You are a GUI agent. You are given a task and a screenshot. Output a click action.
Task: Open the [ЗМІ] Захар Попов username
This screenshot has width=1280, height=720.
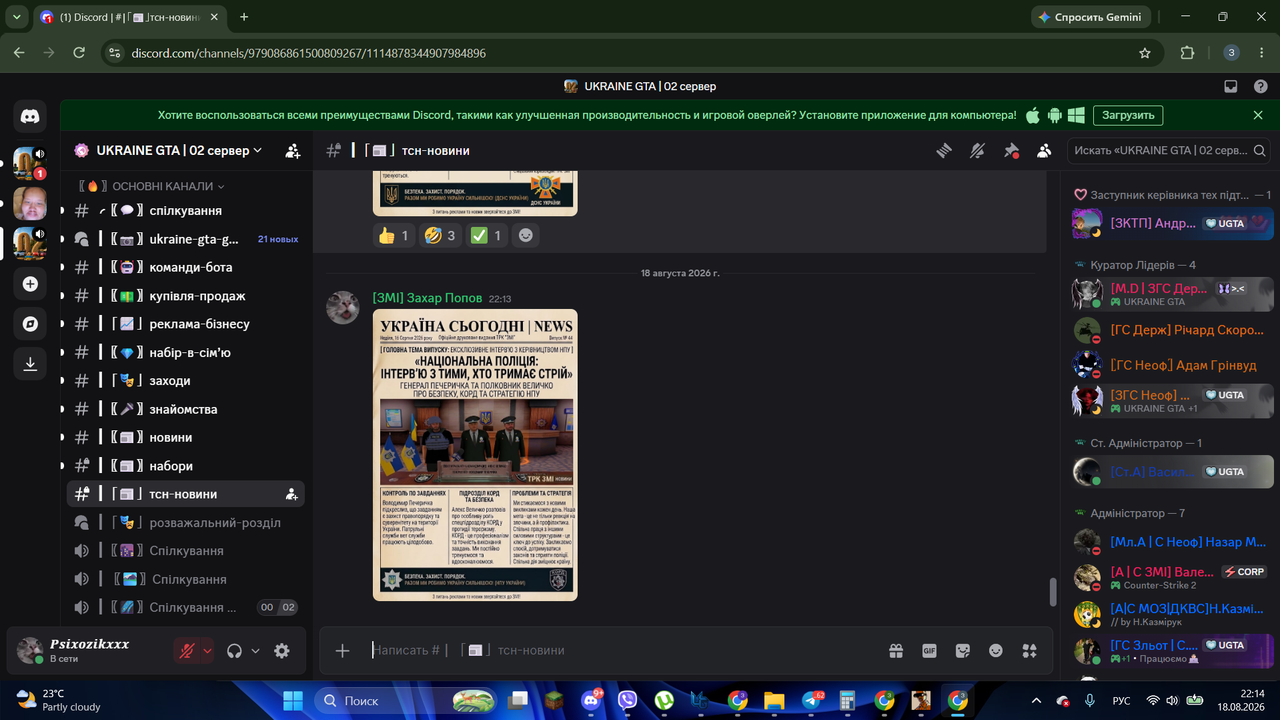point(427,298)
